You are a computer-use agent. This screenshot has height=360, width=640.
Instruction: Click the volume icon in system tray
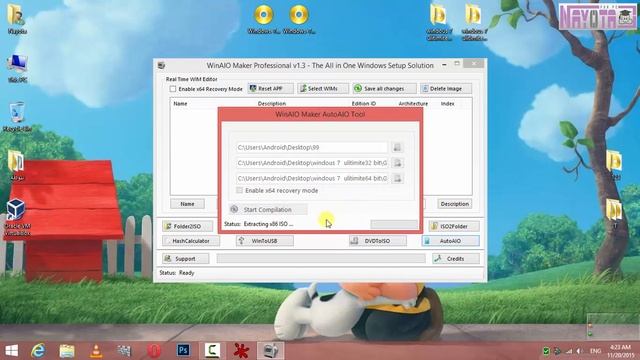pos(579,351)
